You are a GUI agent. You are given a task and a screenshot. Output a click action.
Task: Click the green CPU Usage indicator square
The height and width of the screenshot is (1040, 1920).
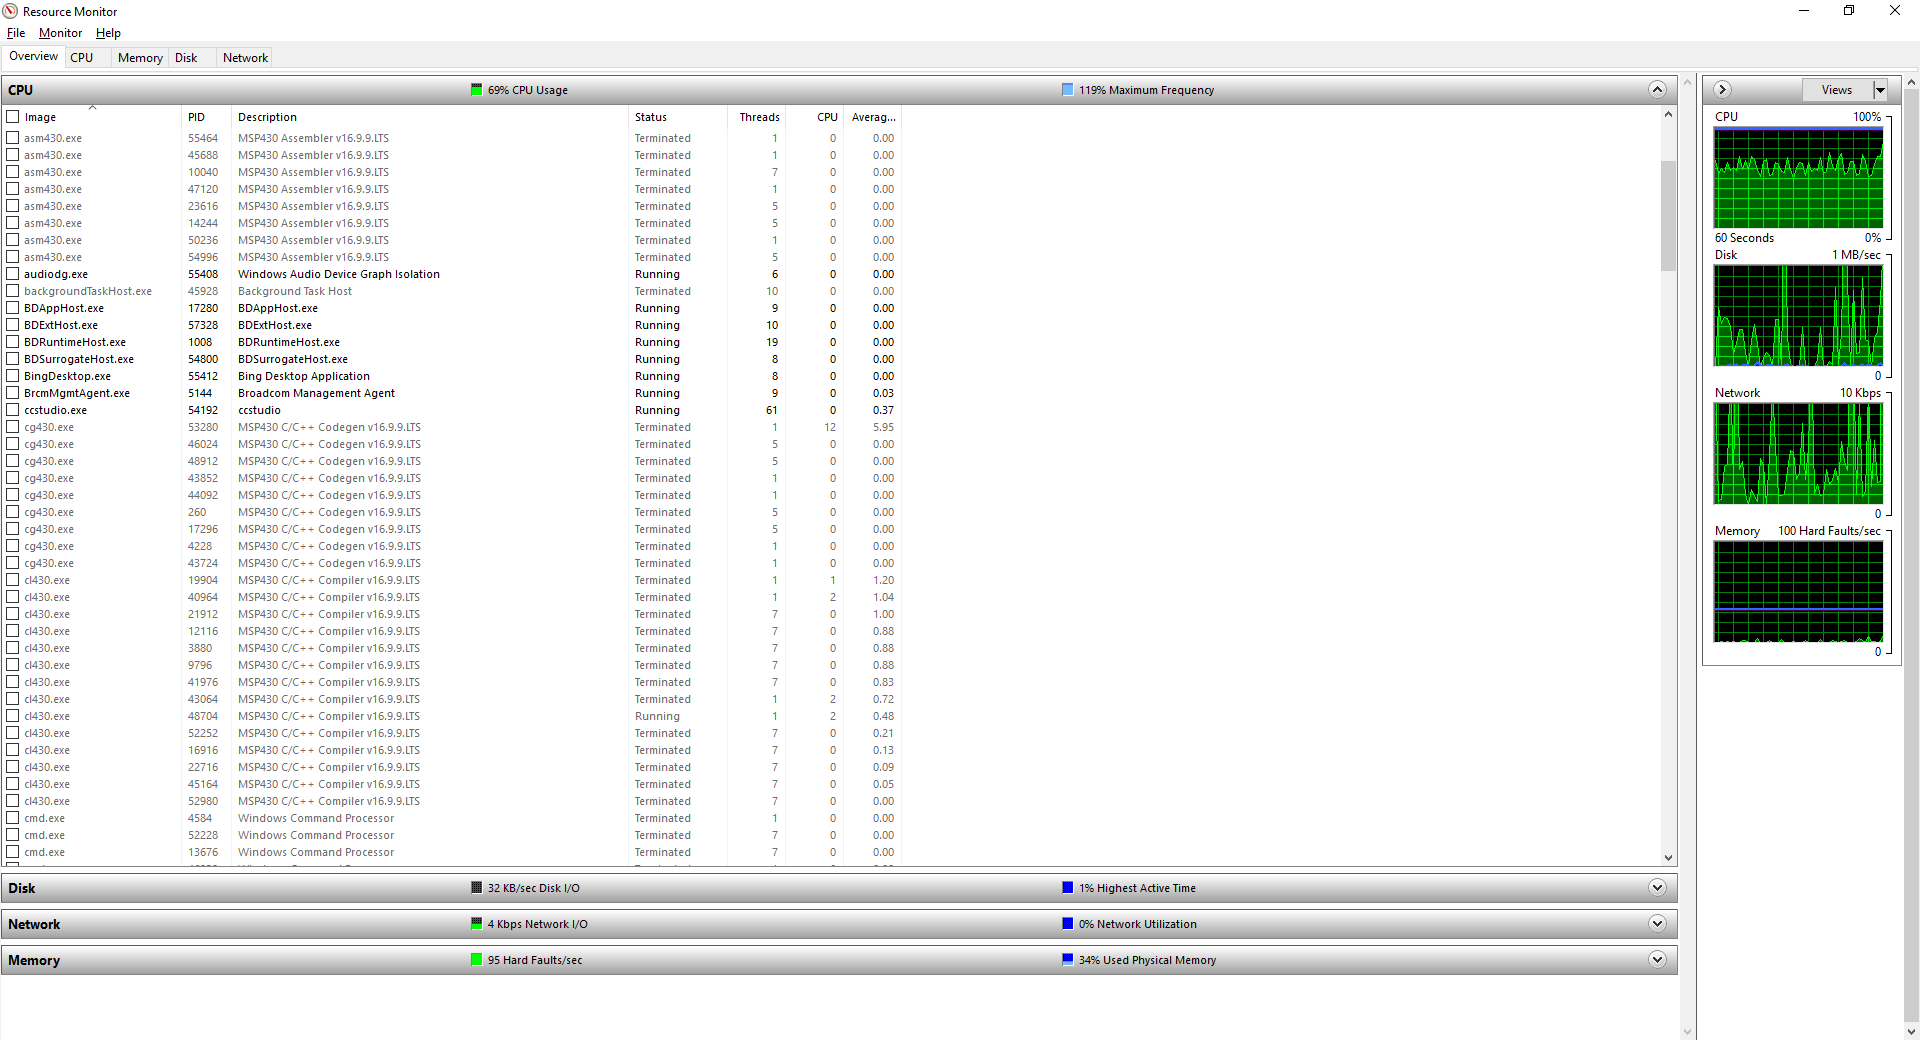(x=477, y=90)
